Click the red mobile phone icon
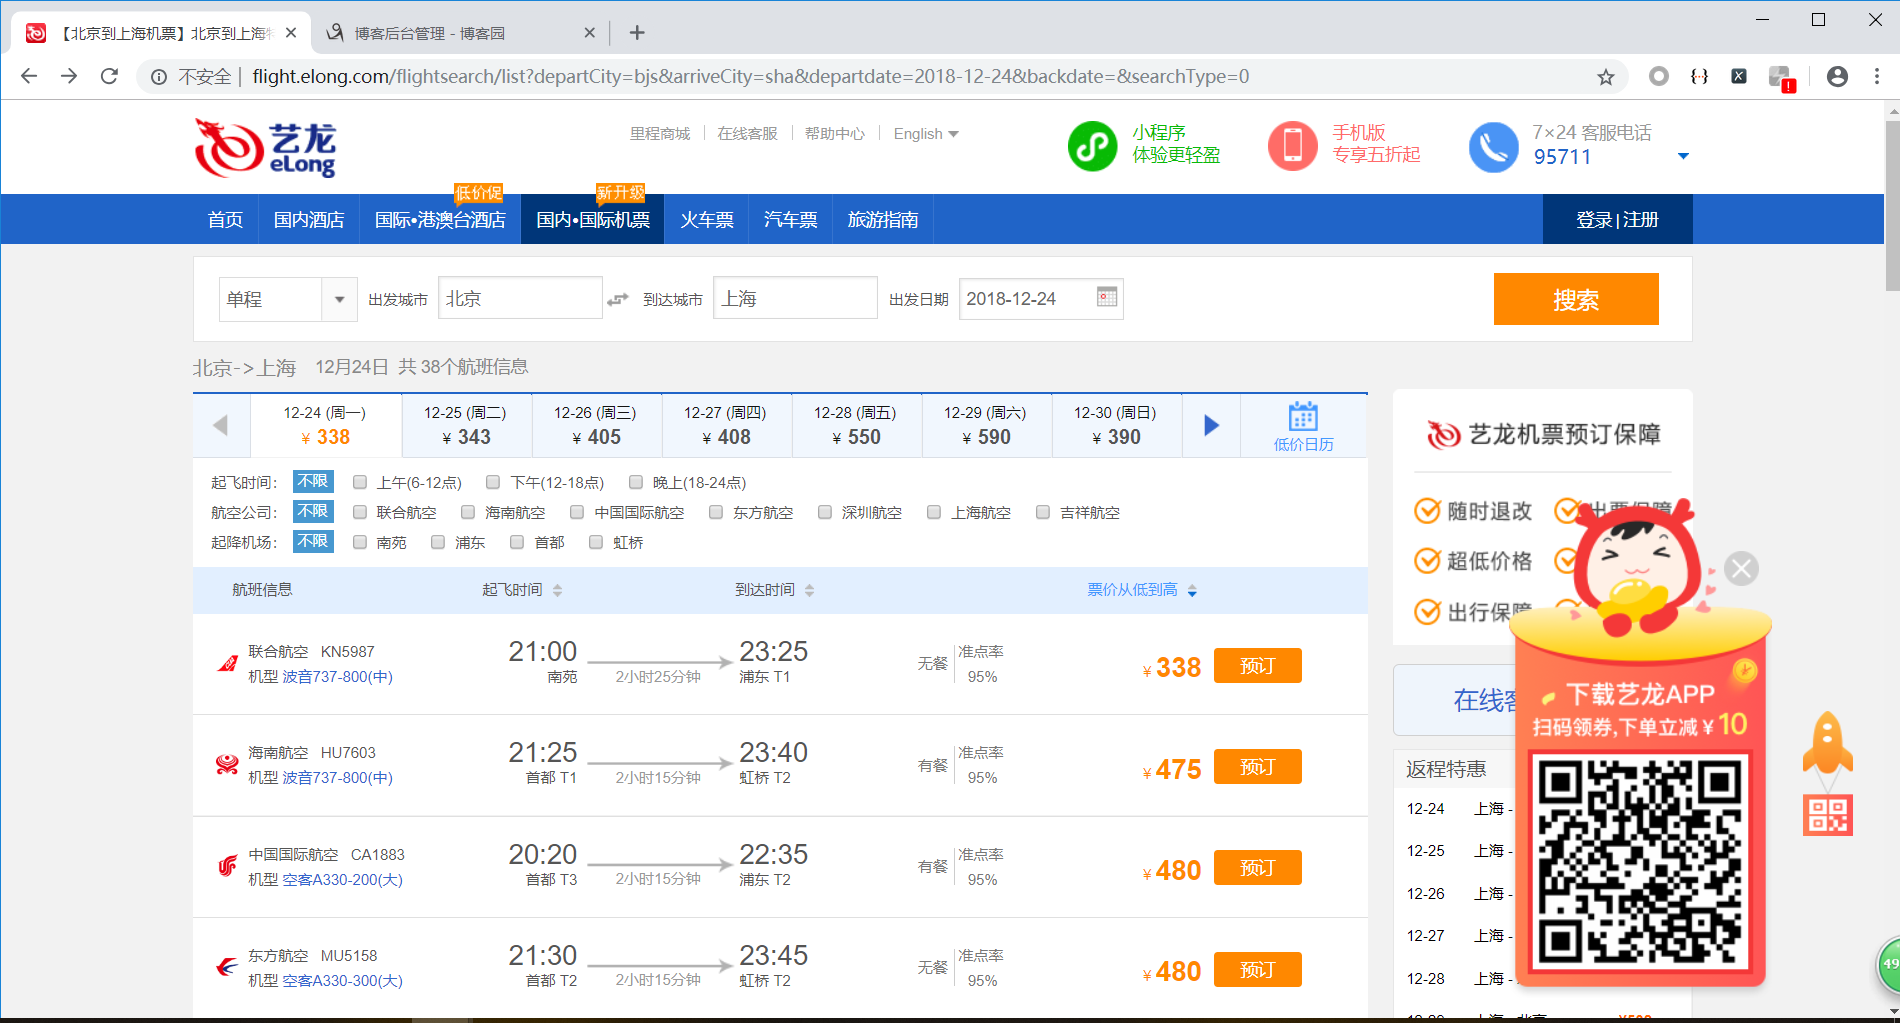 pyautogui.click(x=1293, y=146)
